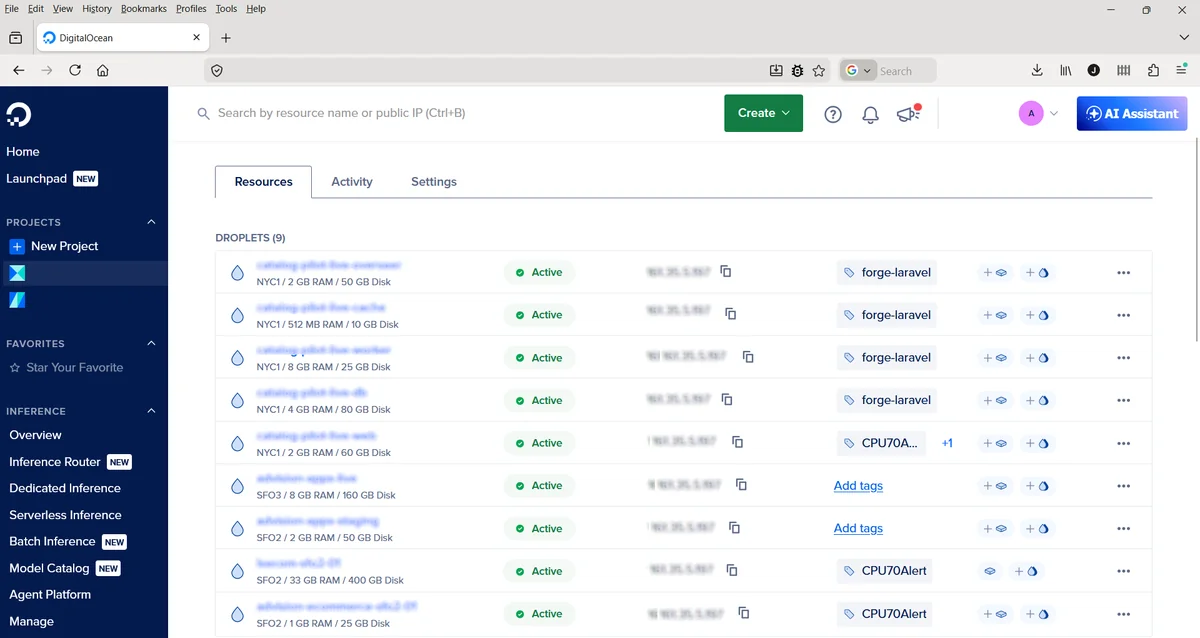Open the Create dropdown button
The image size is (1200, 638).
[x=763, y=113]
